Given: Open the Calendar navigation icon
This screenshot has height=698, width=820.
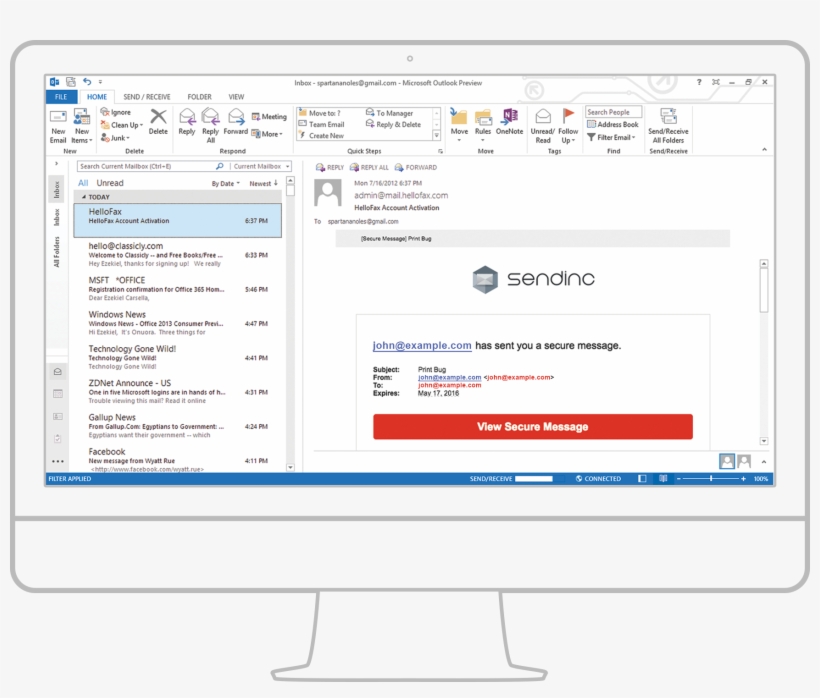Looking at the screenshot, I should tap(58, 394).
